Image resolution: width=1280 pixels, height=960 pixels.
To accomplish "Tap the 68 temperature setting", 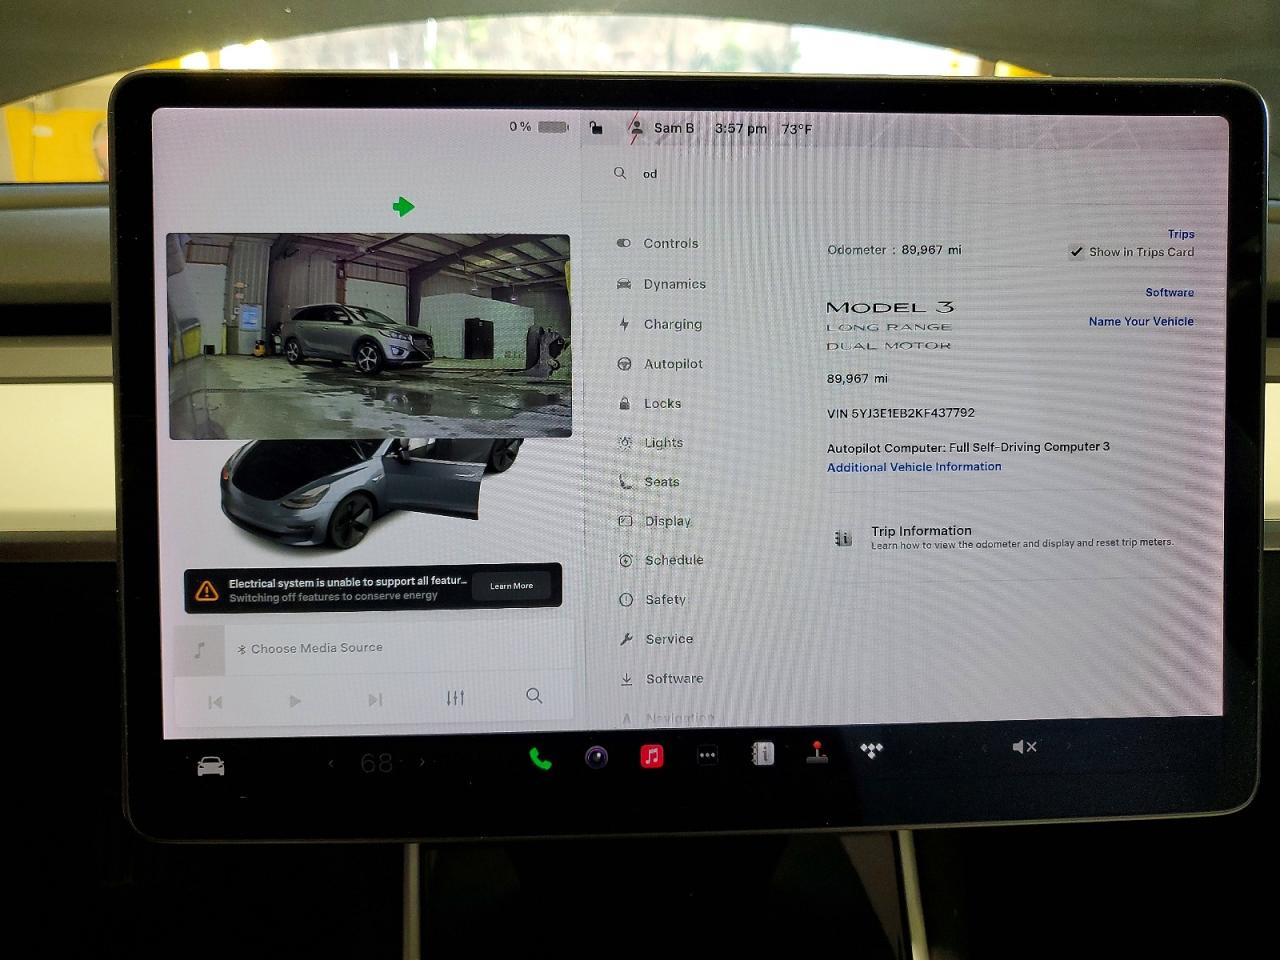I will click(377, 763).
